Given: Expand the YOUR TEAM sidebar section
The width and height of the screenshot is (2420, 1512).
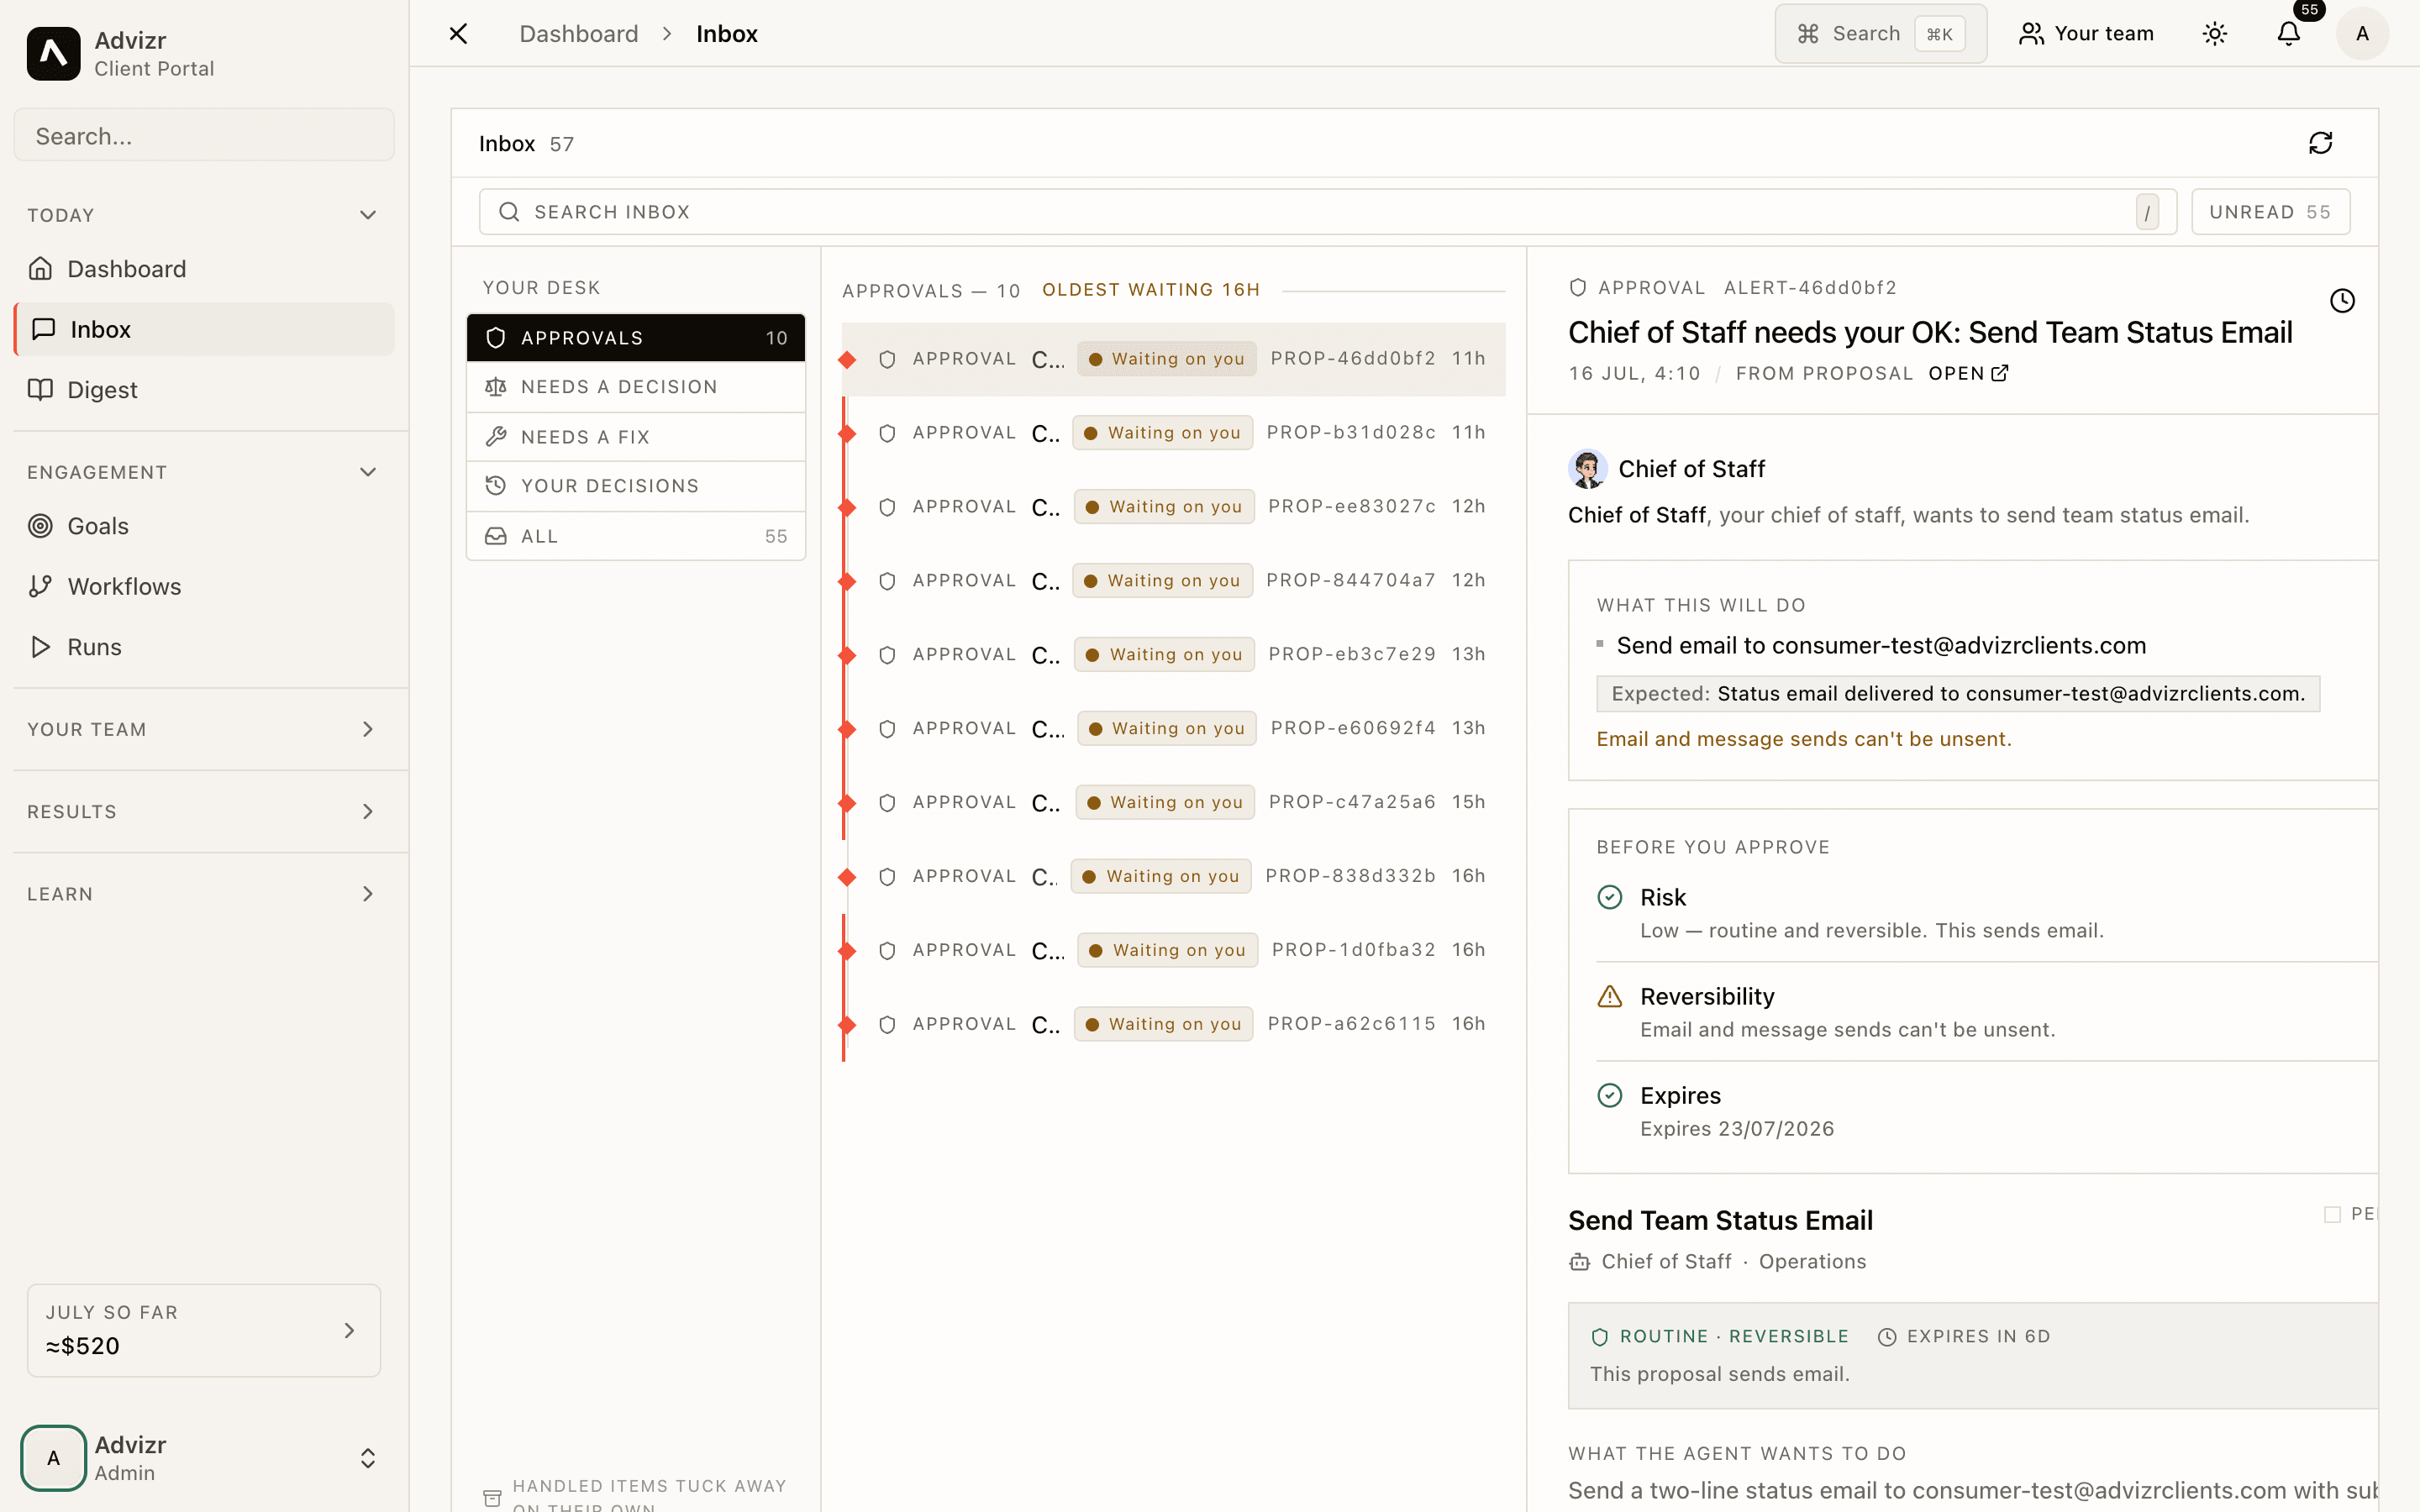Looking at the screenshot, I should (204, 729).
